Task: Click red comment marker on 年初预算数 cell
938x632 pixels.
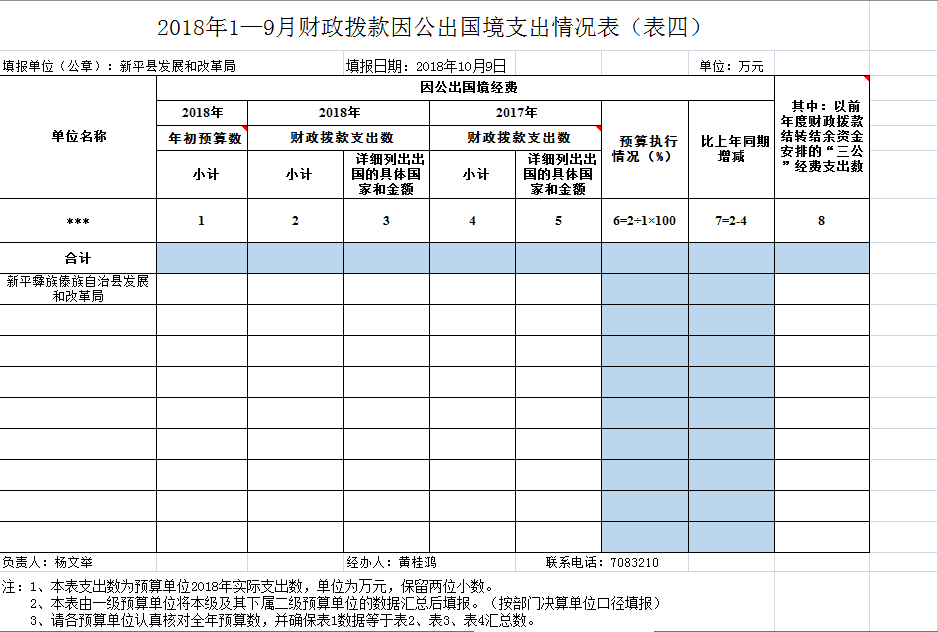Action: 244,129
